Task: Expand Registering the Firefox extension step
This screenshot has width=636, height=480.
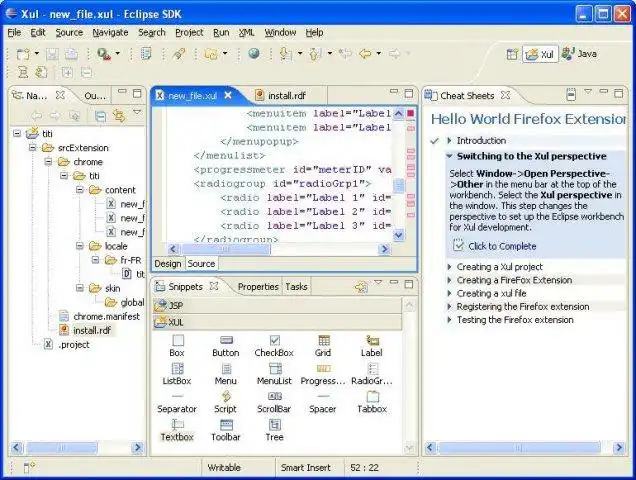Action: coord(449,306)
